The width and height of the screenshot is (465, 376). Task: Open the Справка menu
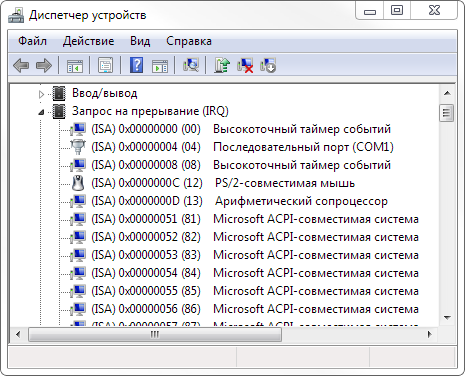189,41
